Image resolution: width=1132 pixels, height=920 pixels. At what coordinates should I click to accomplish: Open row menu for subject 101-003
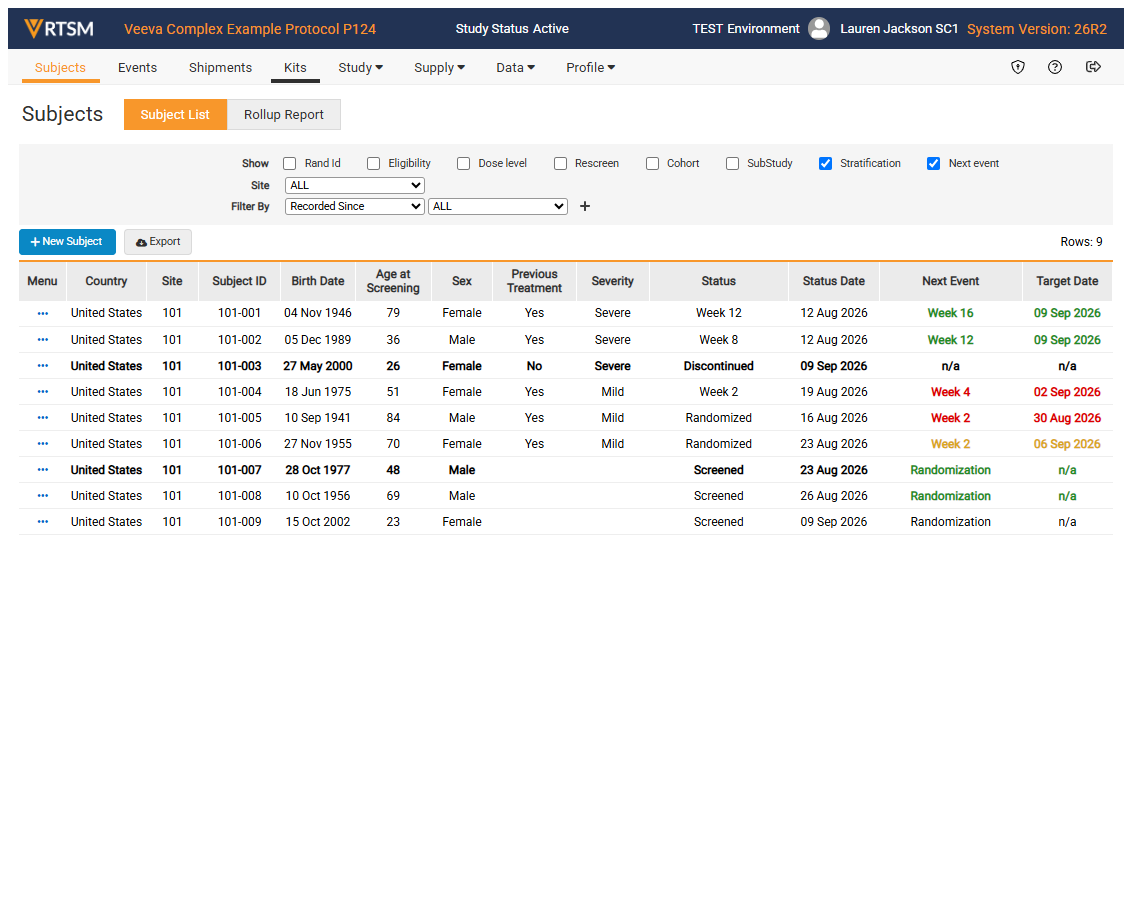pos(43,366)
